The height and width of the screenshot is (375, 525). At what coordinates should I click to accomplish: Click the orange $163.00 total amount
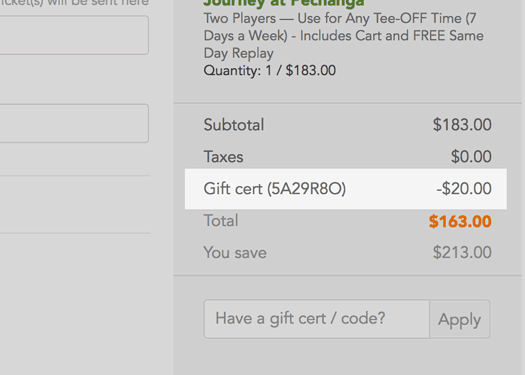click(x=460, y=221)
